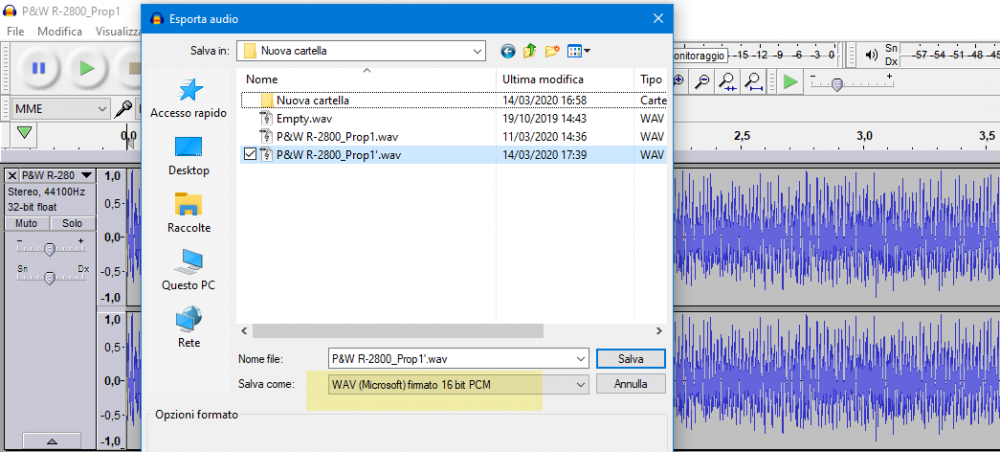Click the Fit Project zoom tool
The height and width of the screenshot is (452, 1000).
point(753,81)
